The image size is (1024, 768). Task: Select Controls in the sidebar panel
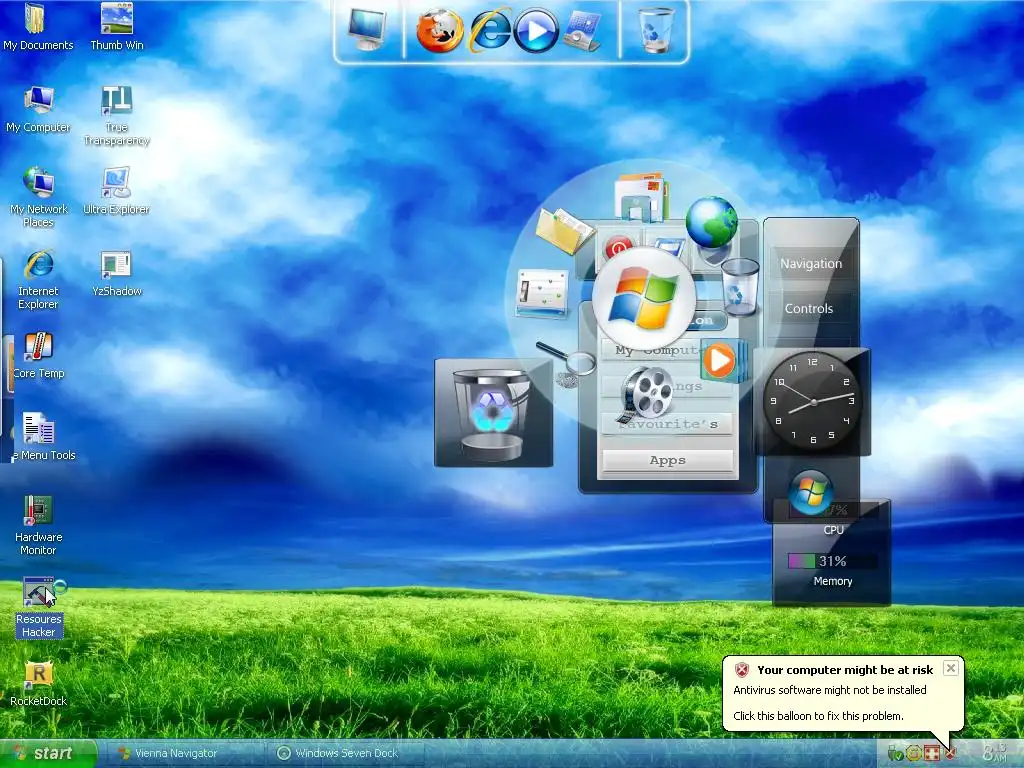pyautogui.click(x=808, y=309)
